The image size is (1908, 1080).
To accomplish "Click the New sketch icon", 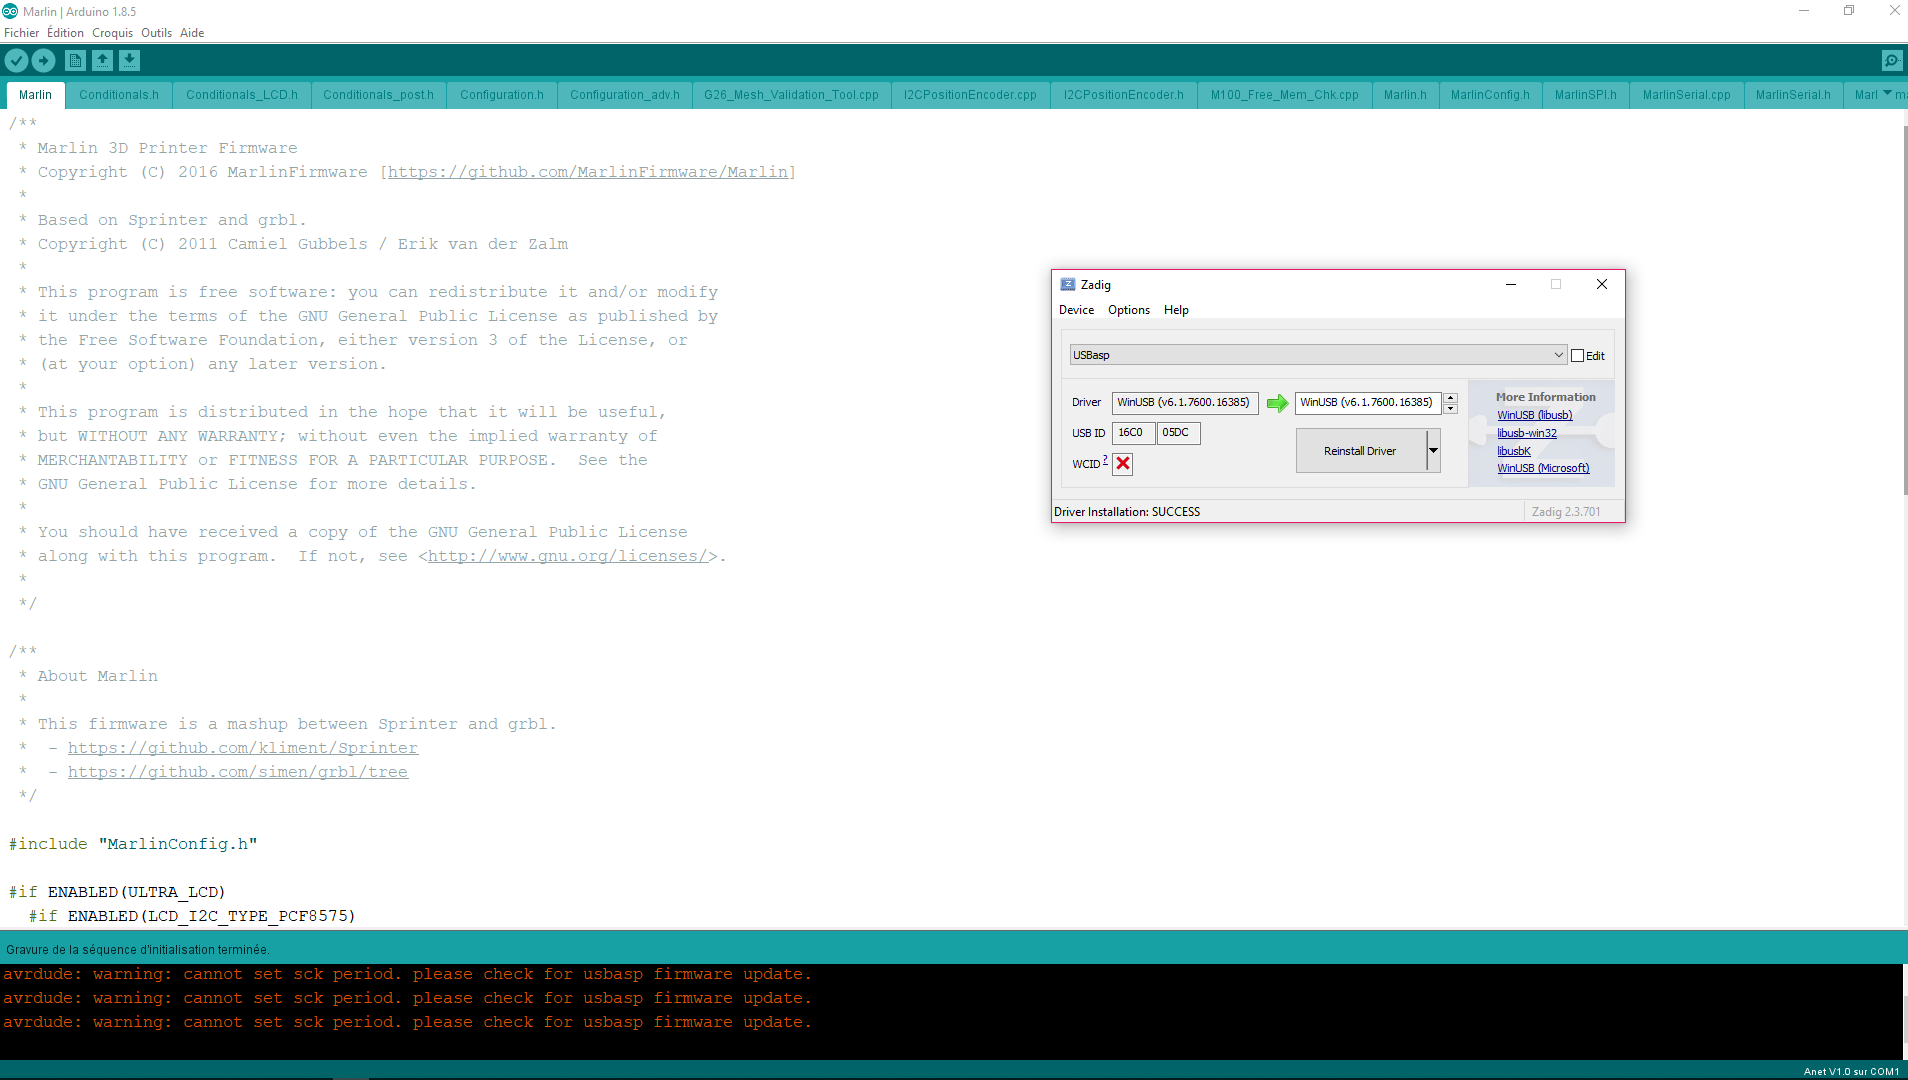I will [x=75, y=61].
